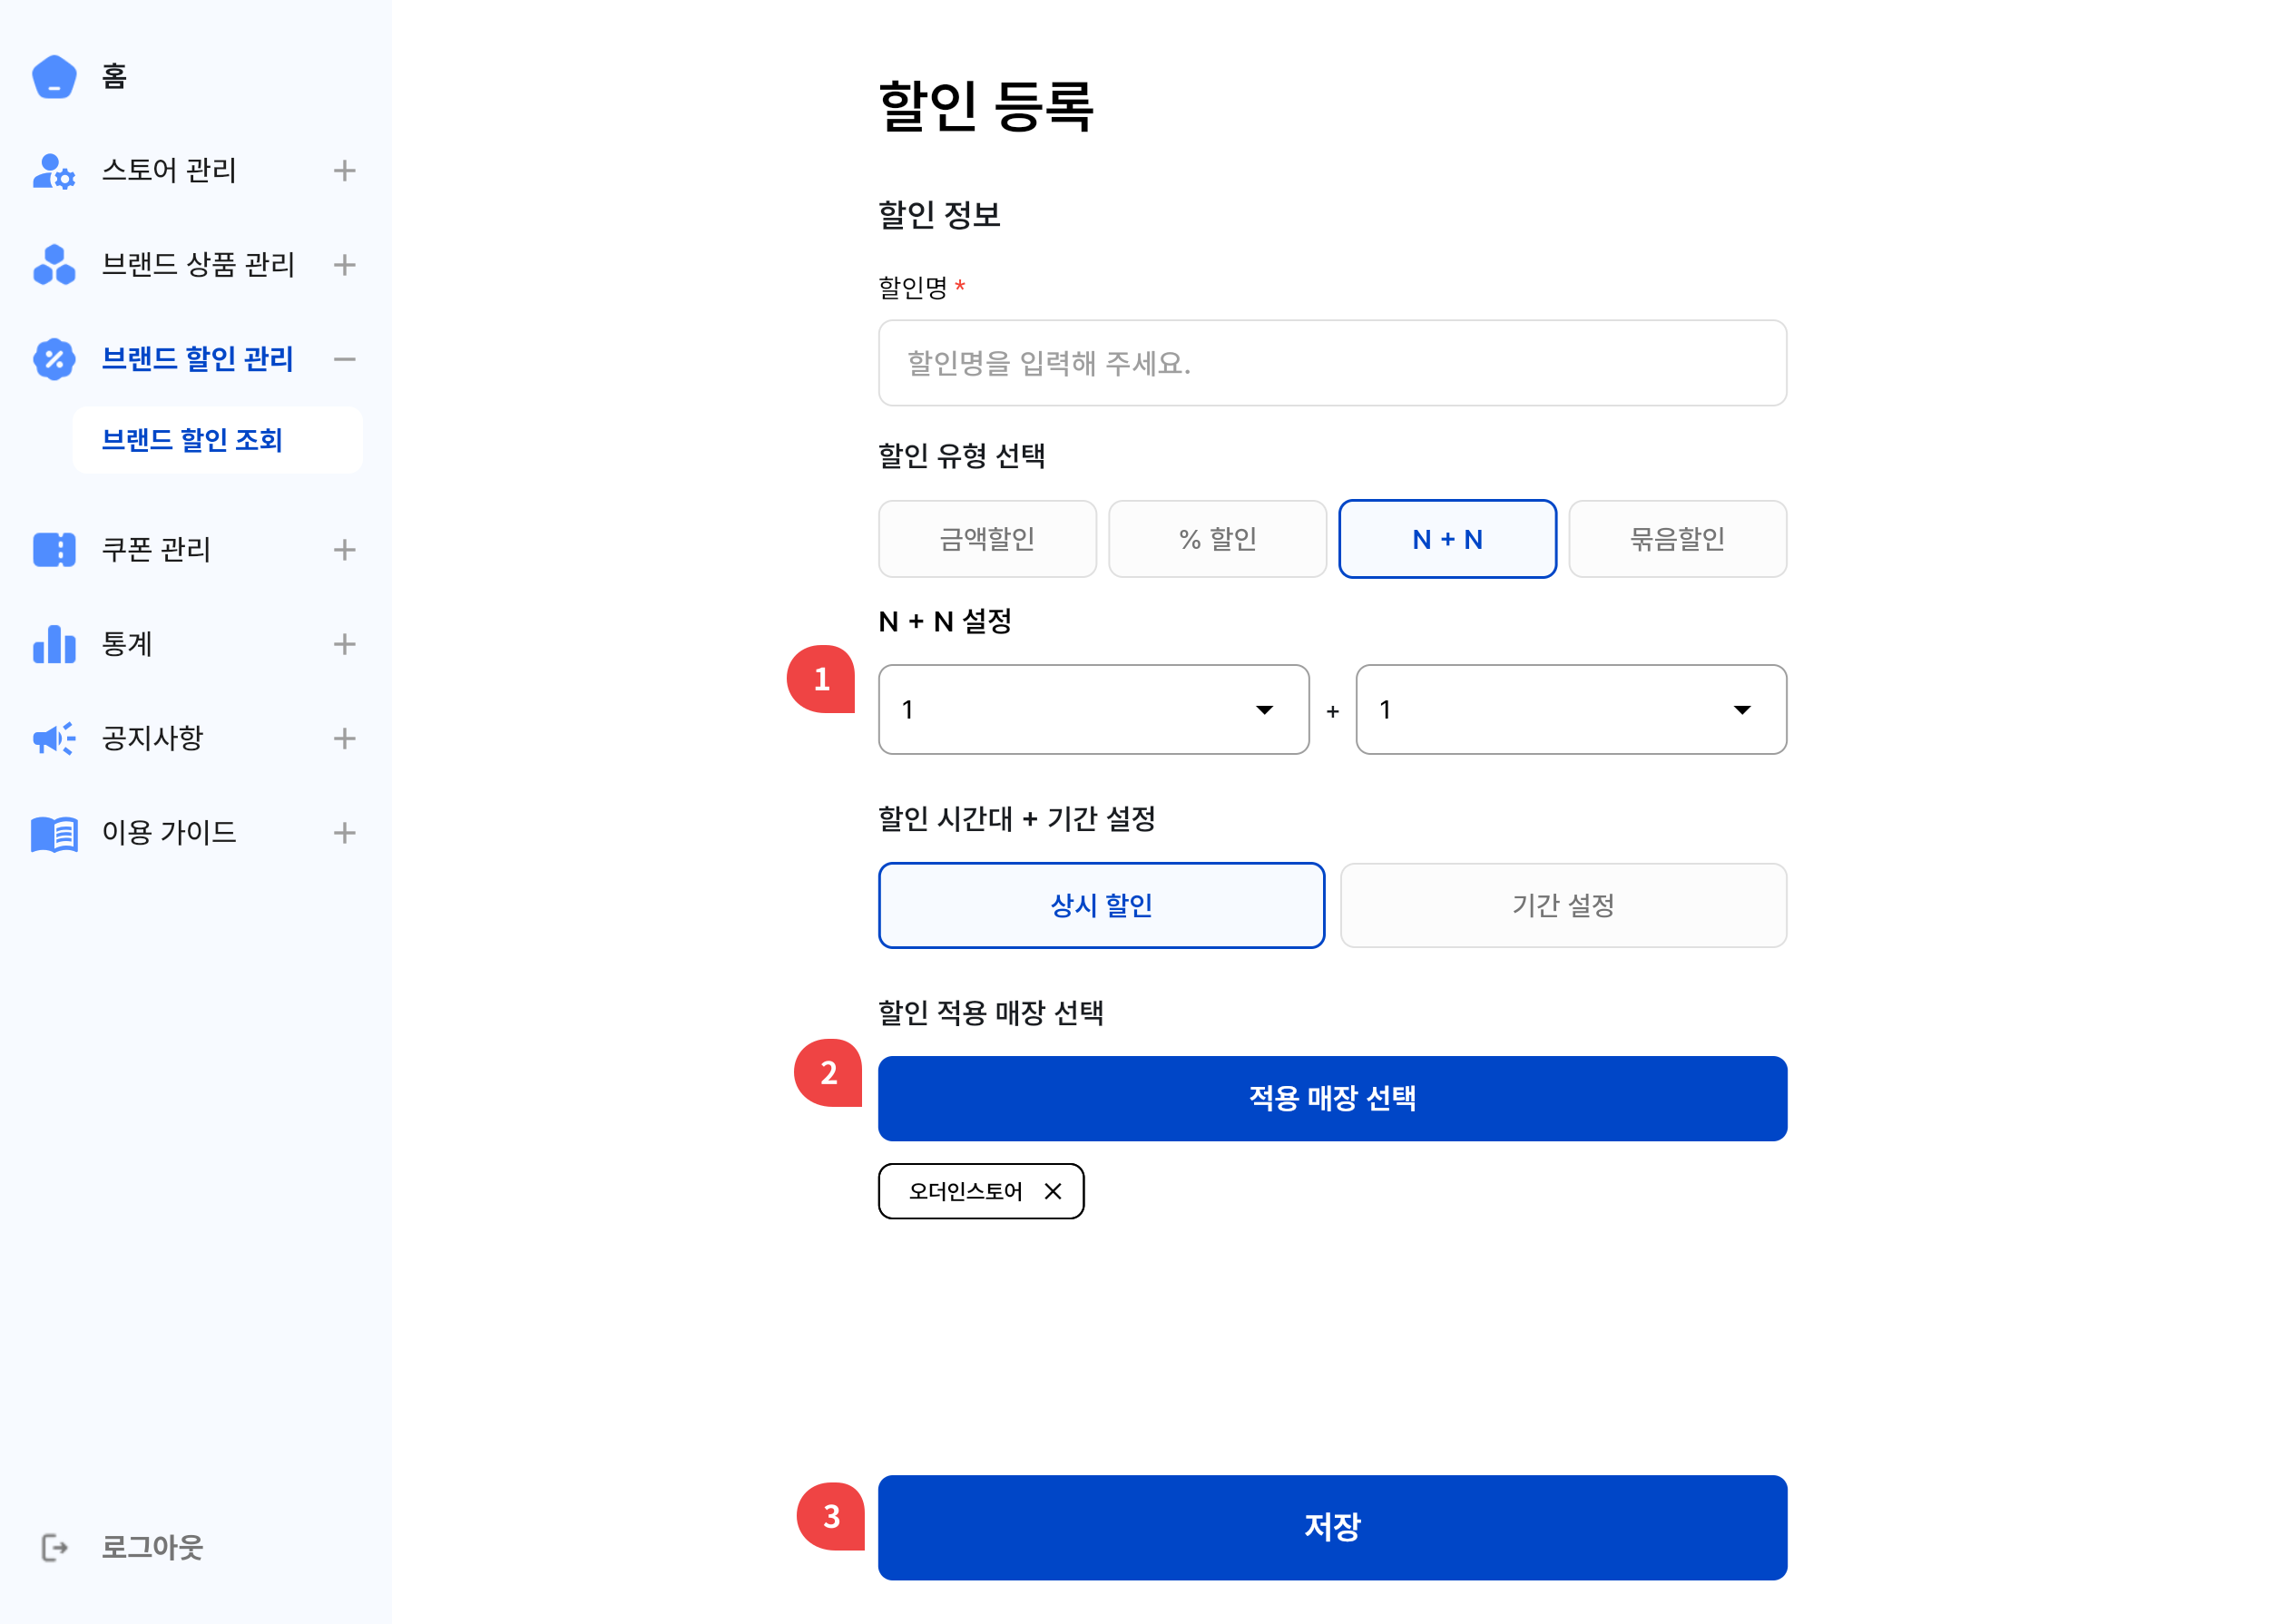
Task: Click the 할인 정보 section heading
Action: (939, 214)
